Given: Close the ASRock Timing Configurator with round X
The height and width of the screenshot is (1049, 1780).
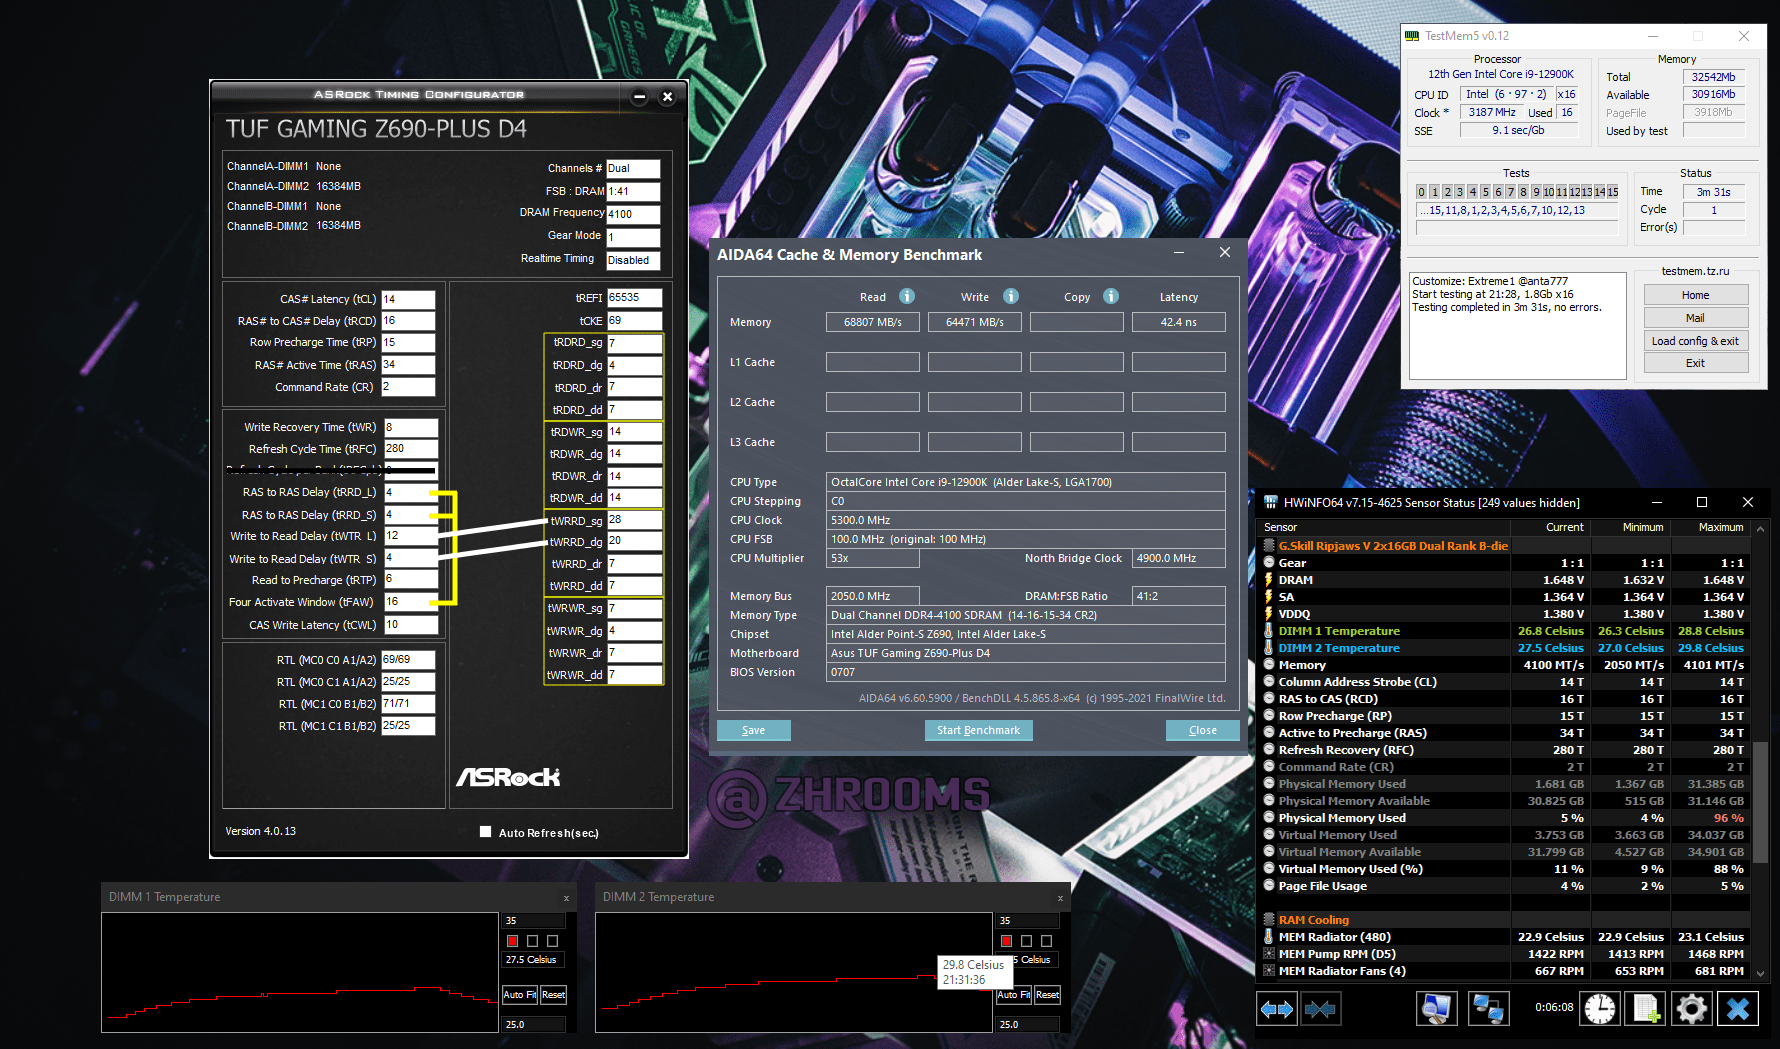Looking at the screenshot, I should 668,96.
